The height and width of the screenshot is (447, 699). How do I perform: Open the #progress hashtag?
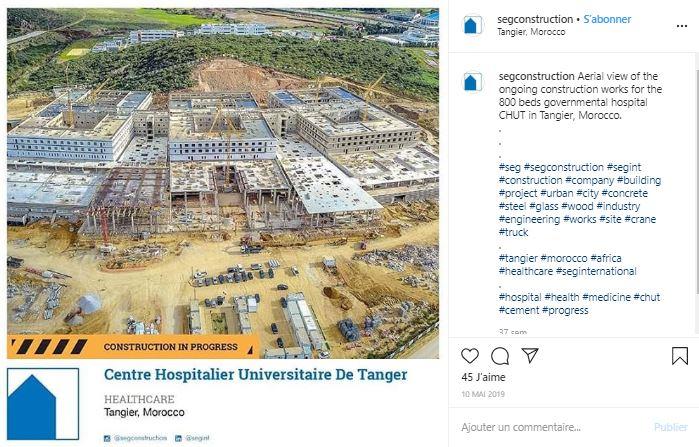(565, 310)
